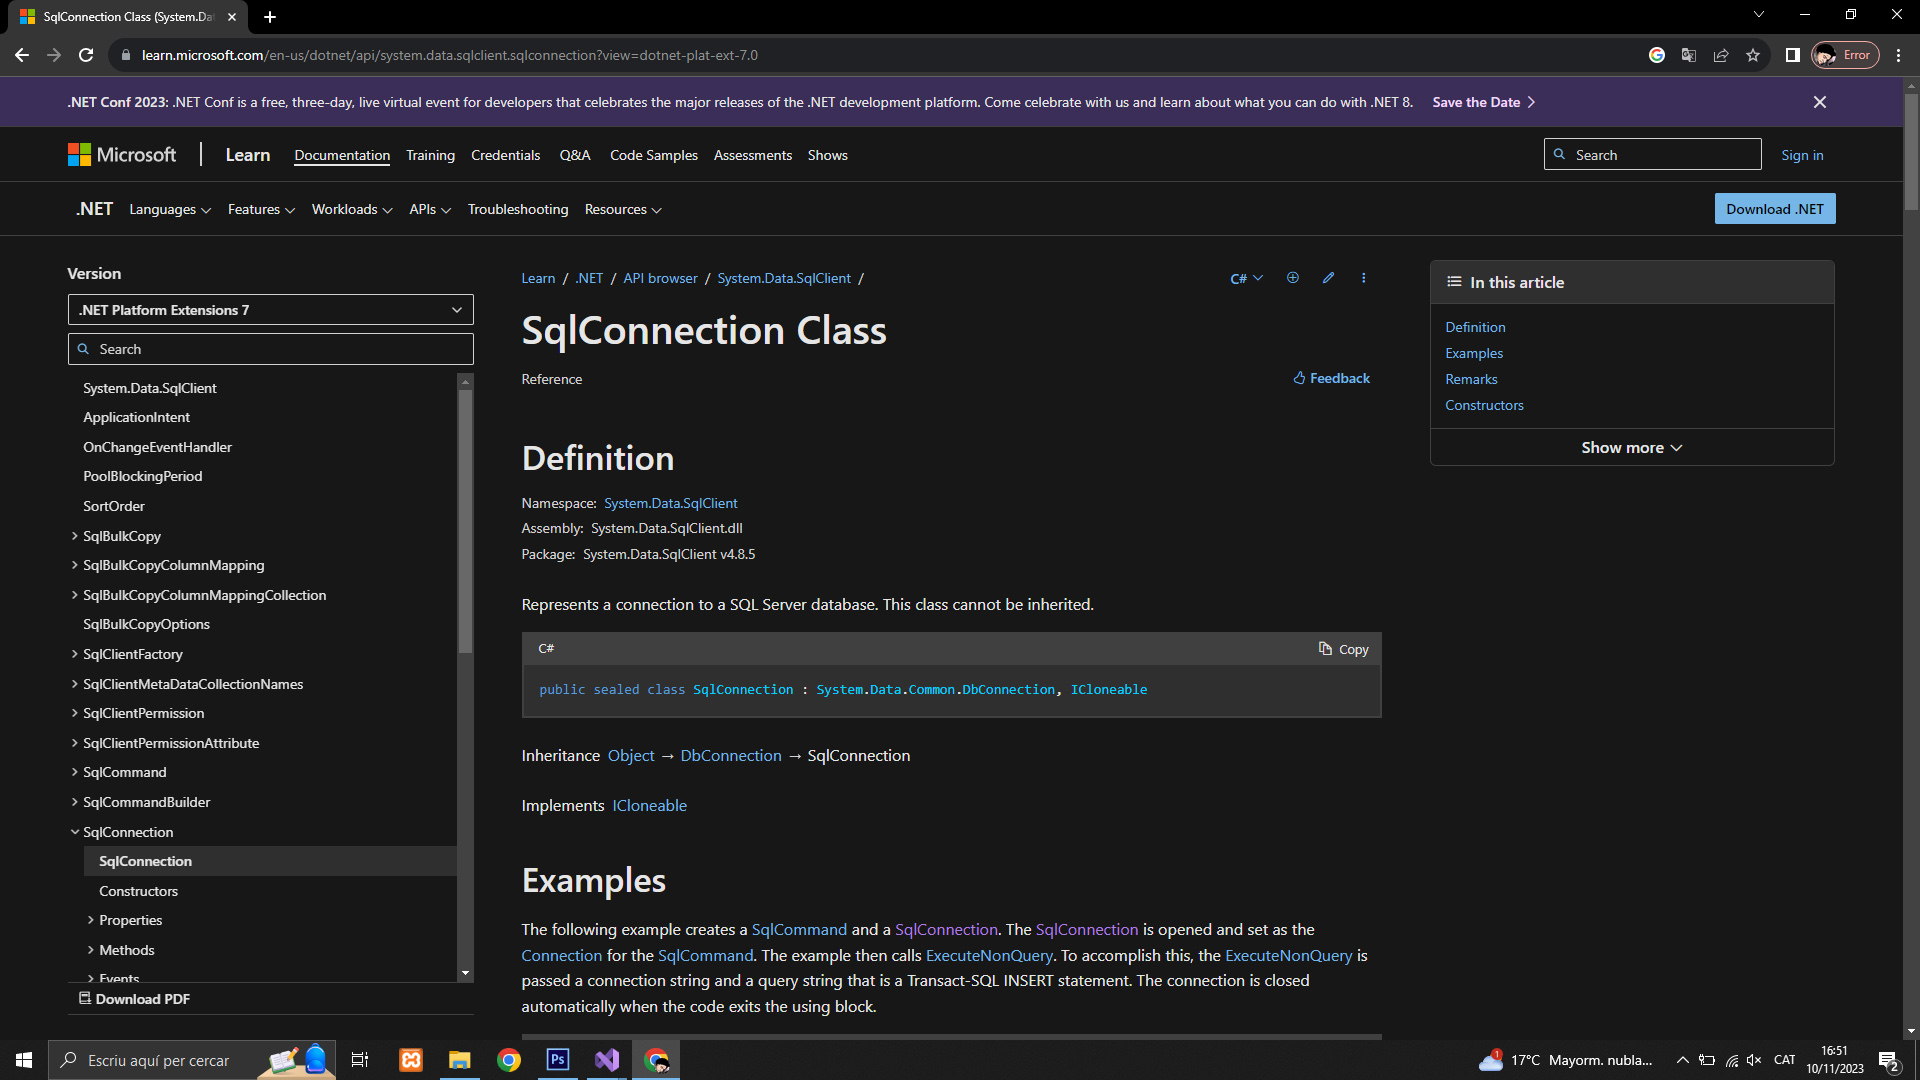The image size is (1920, 1080).
Task: Click the add to collection plus icon
Action: coord(1292,278)
